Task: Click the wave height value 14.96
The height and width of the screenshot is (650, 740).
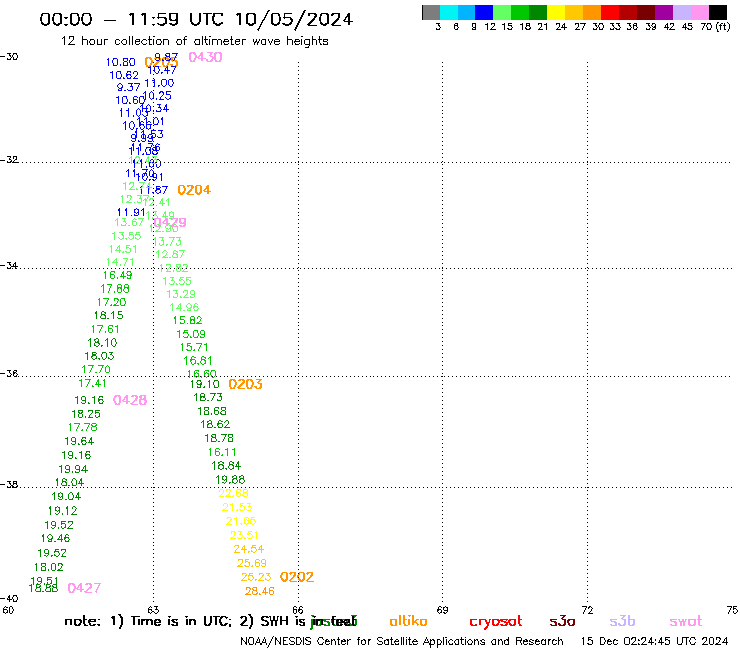Action: 185,307
